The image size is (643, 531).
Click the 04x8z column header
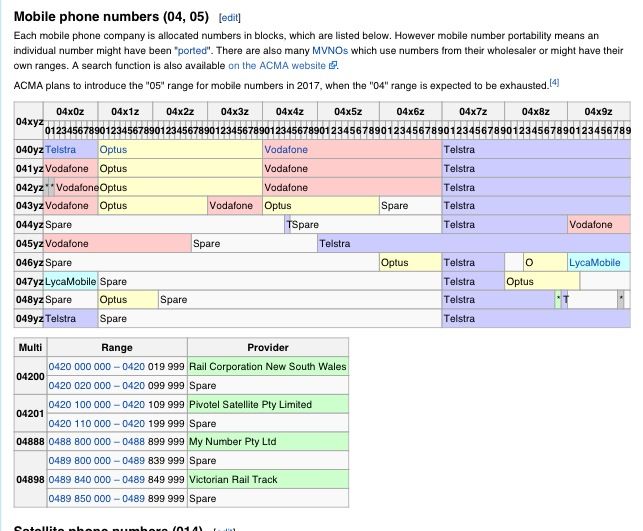click(x=536, y=112)
